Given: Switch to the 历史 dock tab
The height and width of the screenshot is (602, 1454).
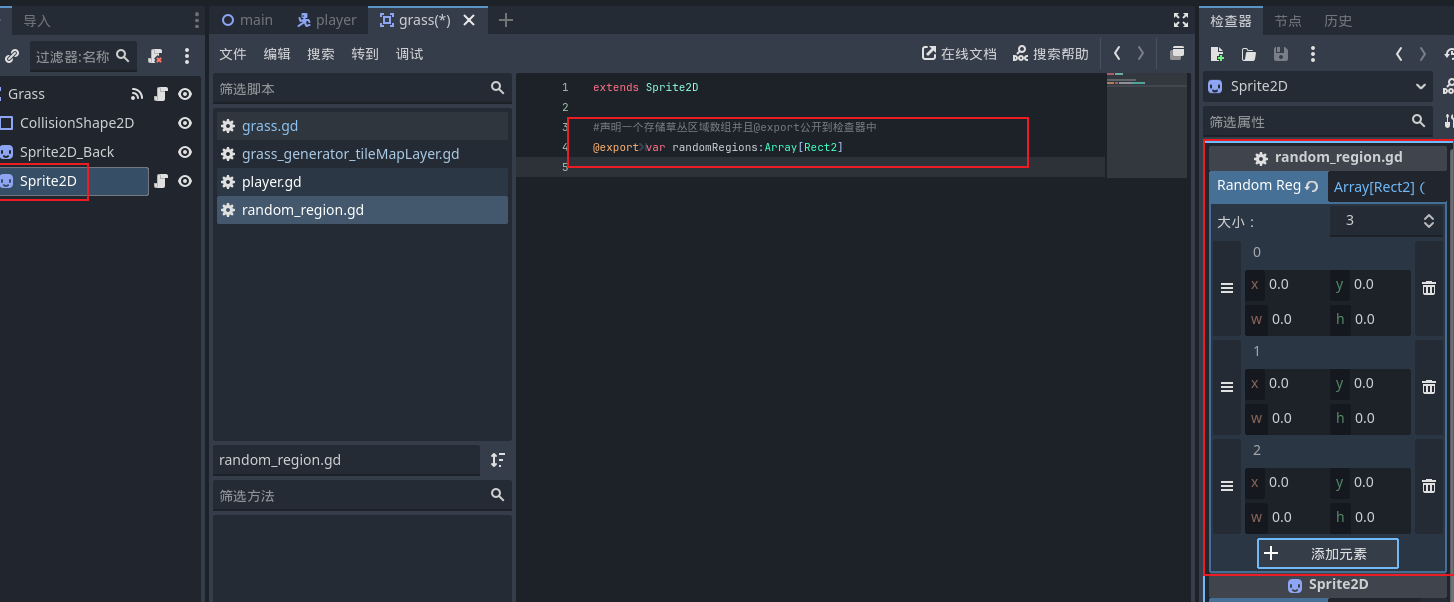Looking at the screenshot, I should [x=1338, y=20].
